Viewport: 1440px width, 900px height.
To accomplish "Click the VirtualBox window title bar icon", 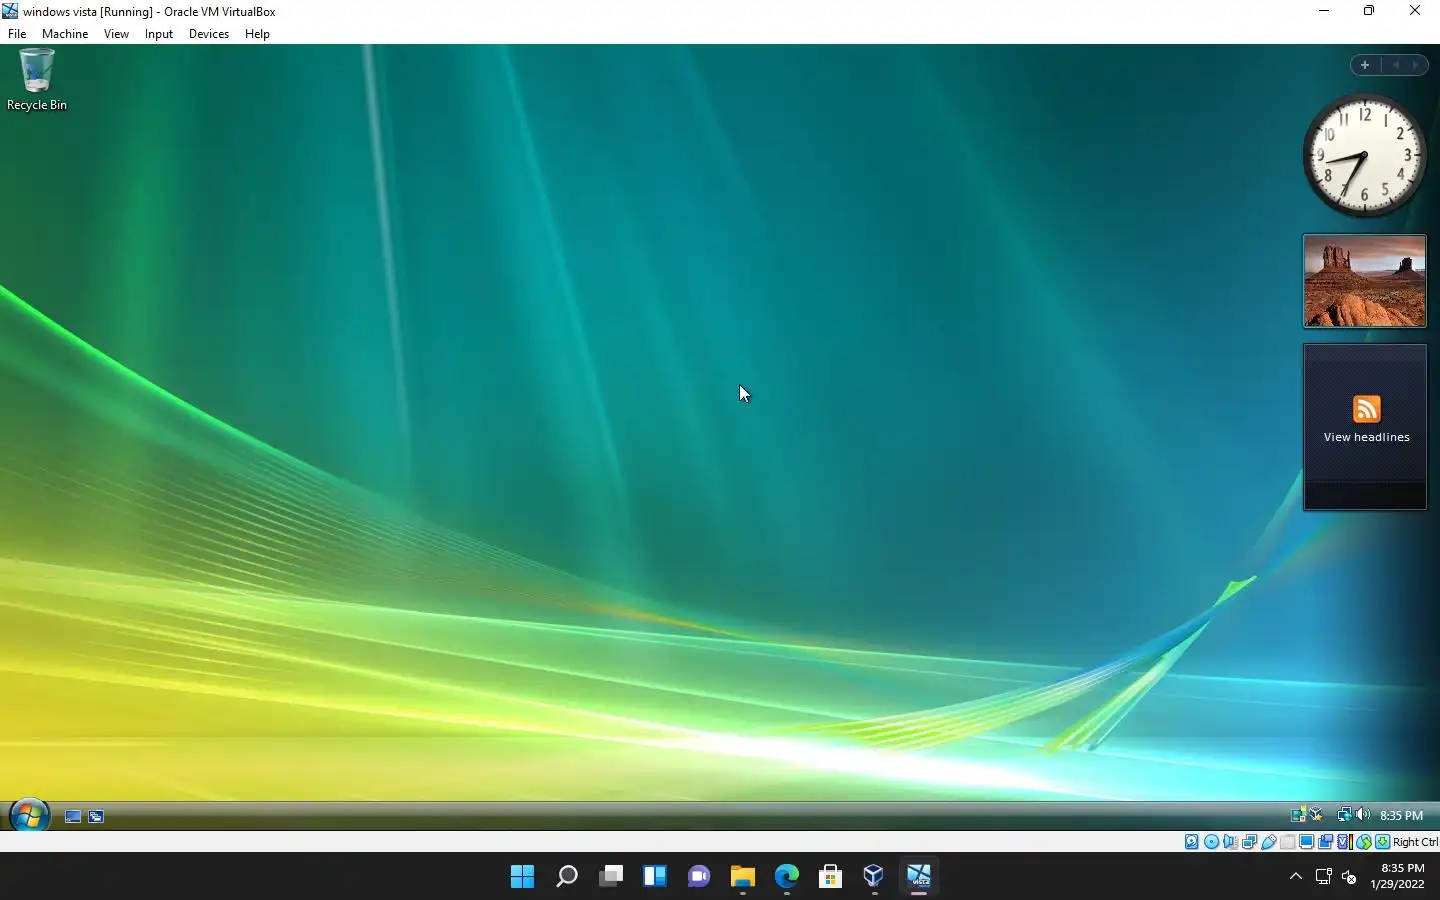I will pos(10,11).
